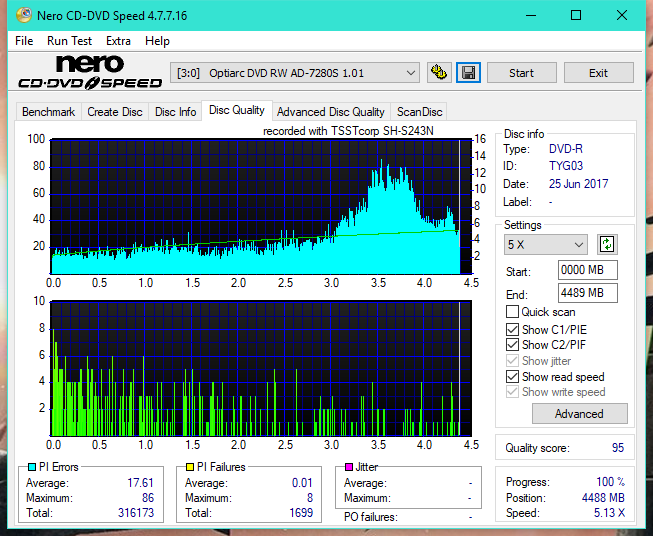Toggle the Quick scan checkbox
Image resolution: width=653 pixels, height=536 pixels.
512,312
